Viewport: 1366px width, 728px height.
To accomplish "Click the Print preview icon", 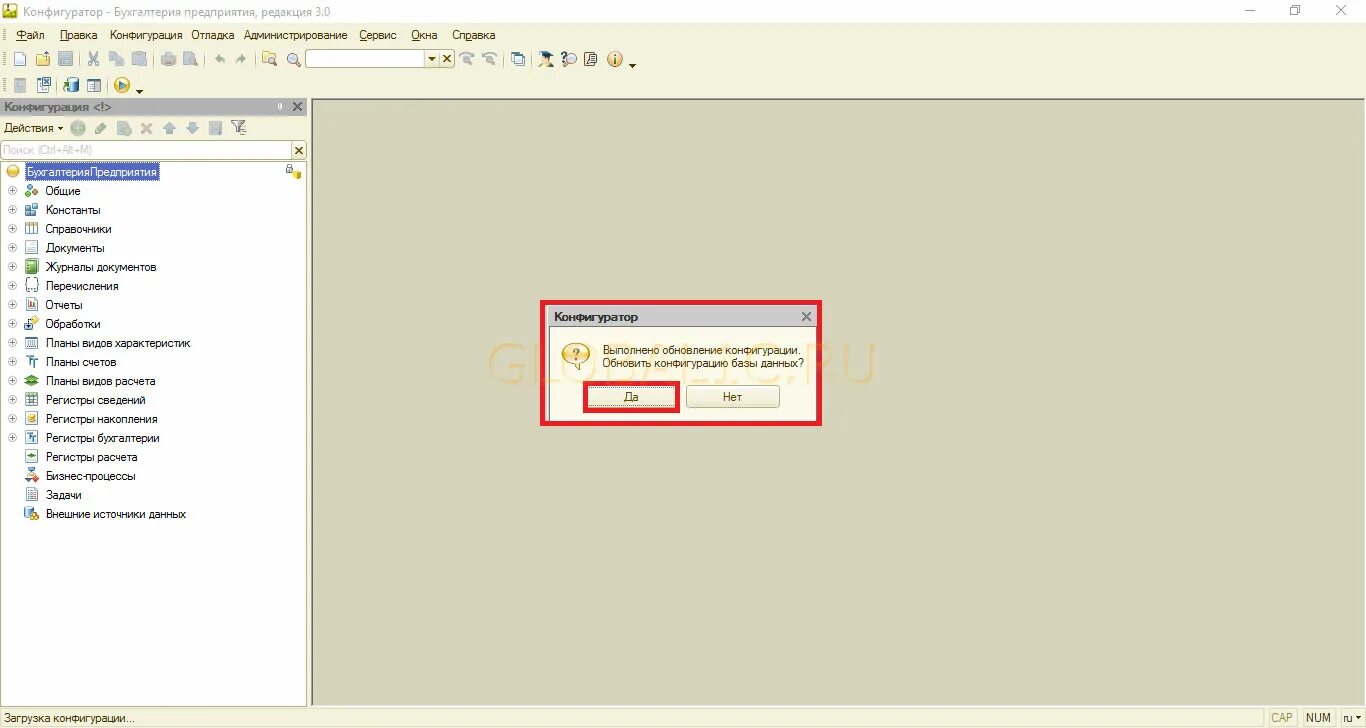I will (x=190, y=59).
